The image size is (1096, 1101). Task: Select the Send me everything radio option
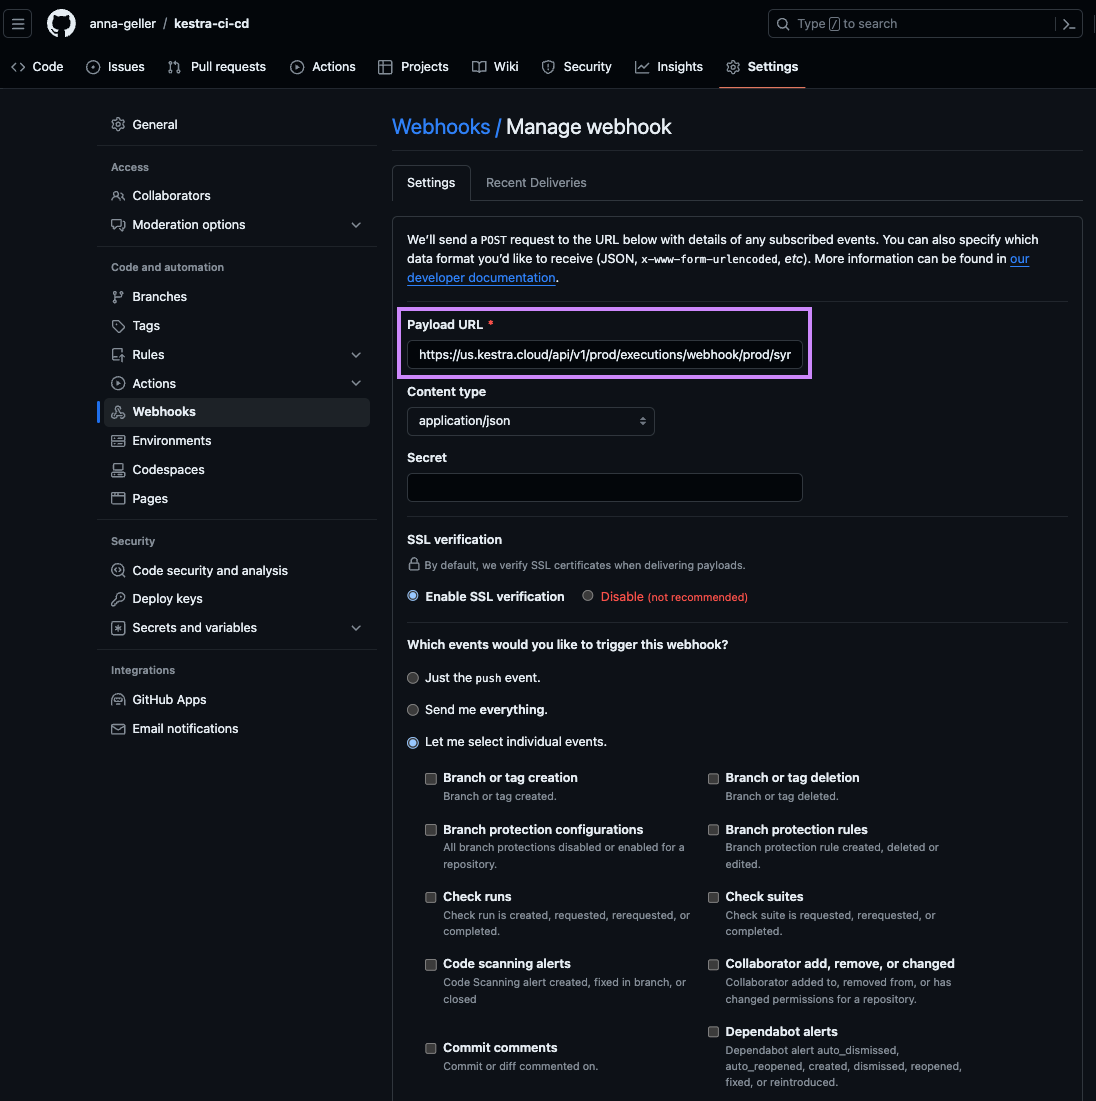413,710
